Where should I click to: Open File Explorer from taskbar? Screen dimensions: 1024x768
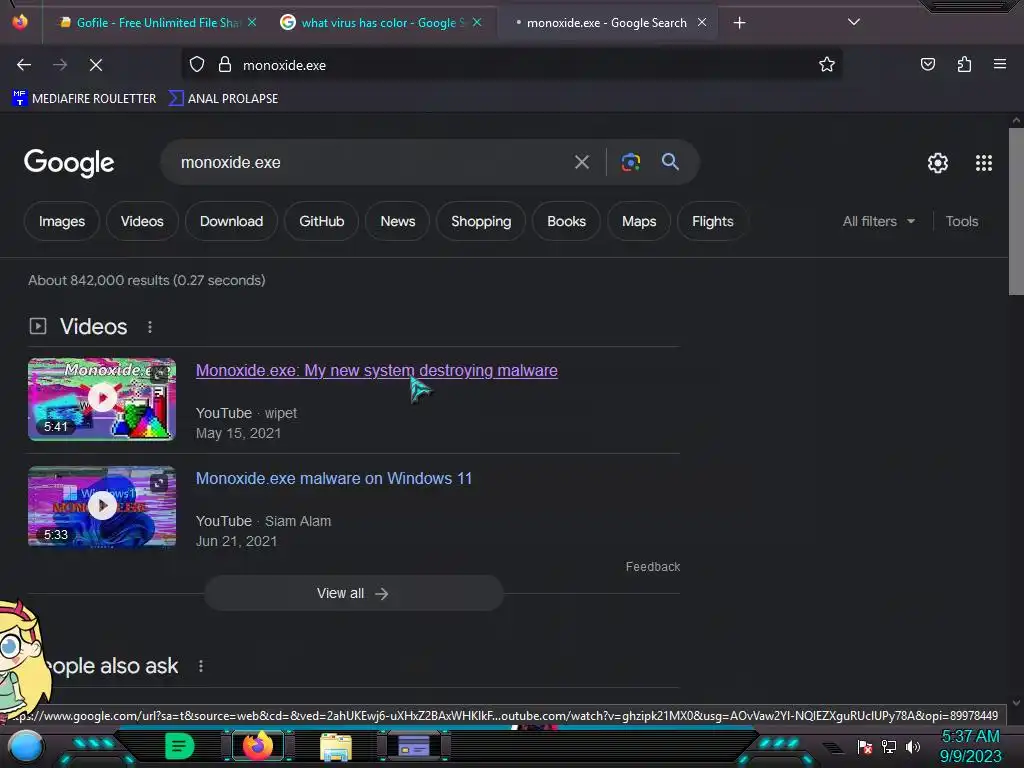coord(336,746)
